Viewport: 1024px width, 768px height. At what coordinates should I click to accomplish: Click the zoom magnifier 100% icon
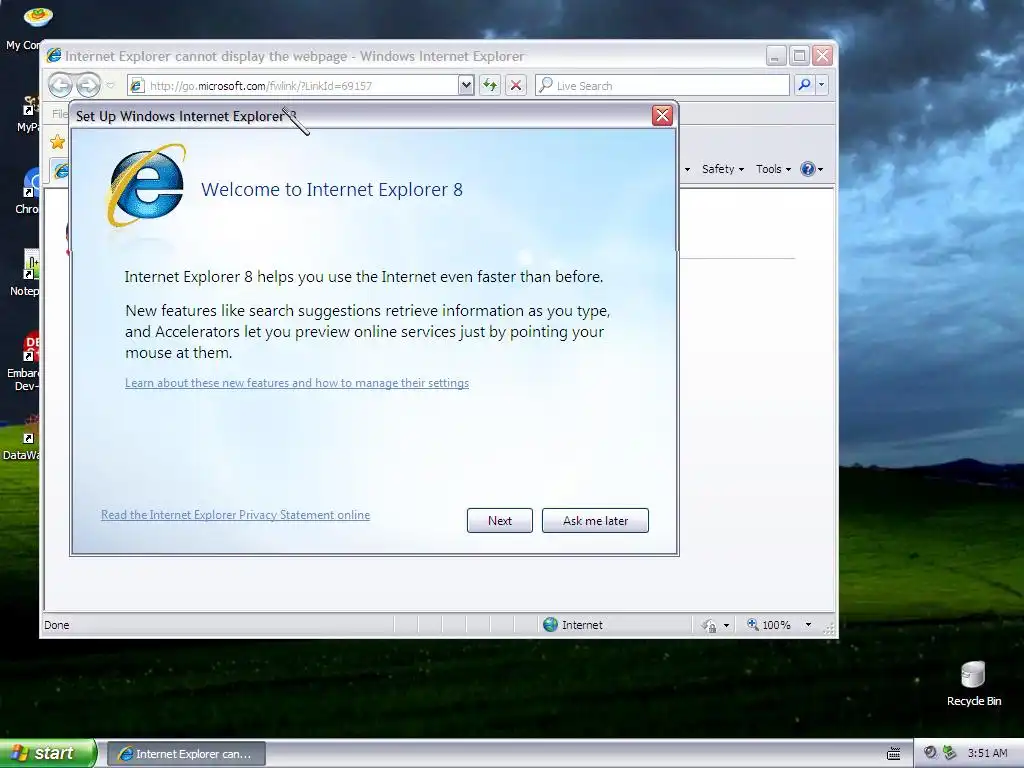pos(752,624)
